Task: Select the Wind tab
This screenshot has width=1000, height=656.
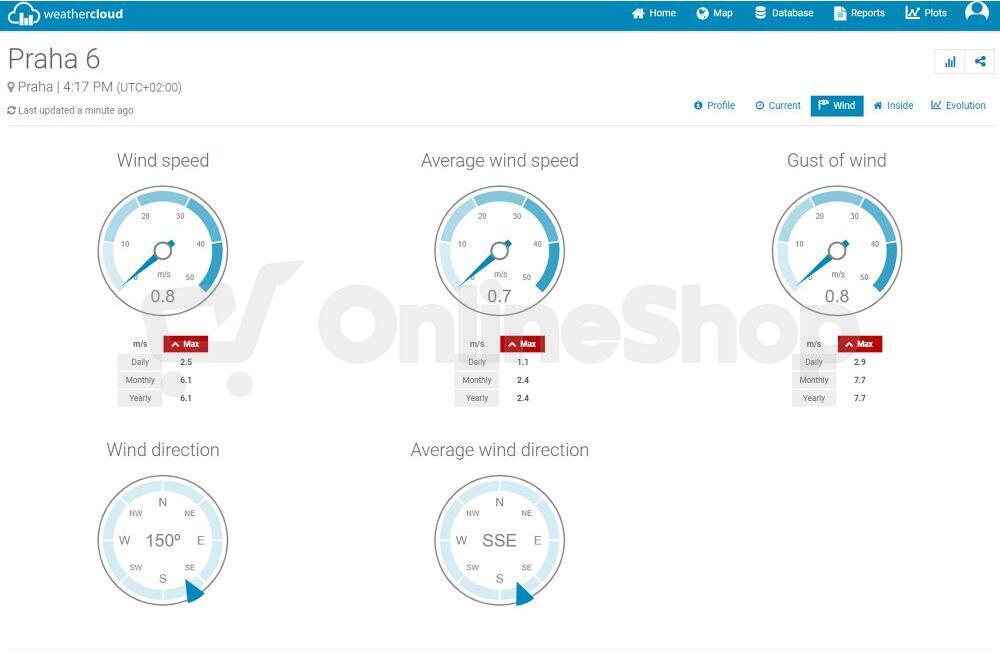Action: tap(837, 106)
